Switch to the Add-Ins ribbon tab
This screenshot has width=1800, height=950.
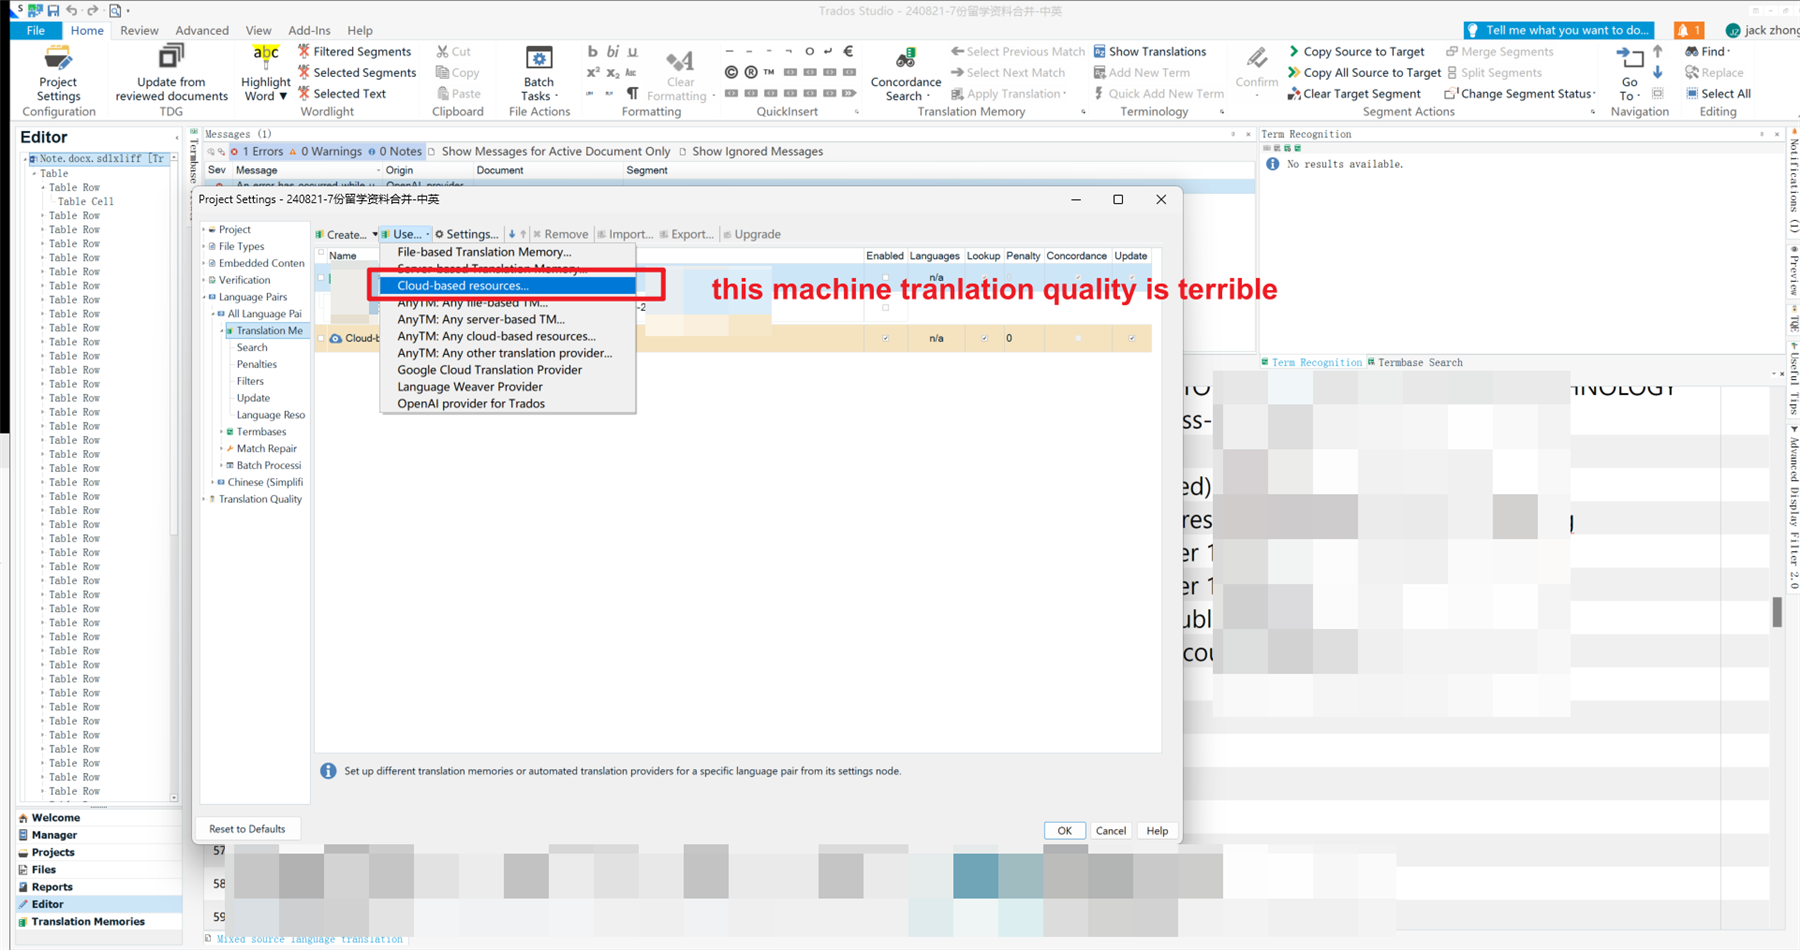pos(309,30)
